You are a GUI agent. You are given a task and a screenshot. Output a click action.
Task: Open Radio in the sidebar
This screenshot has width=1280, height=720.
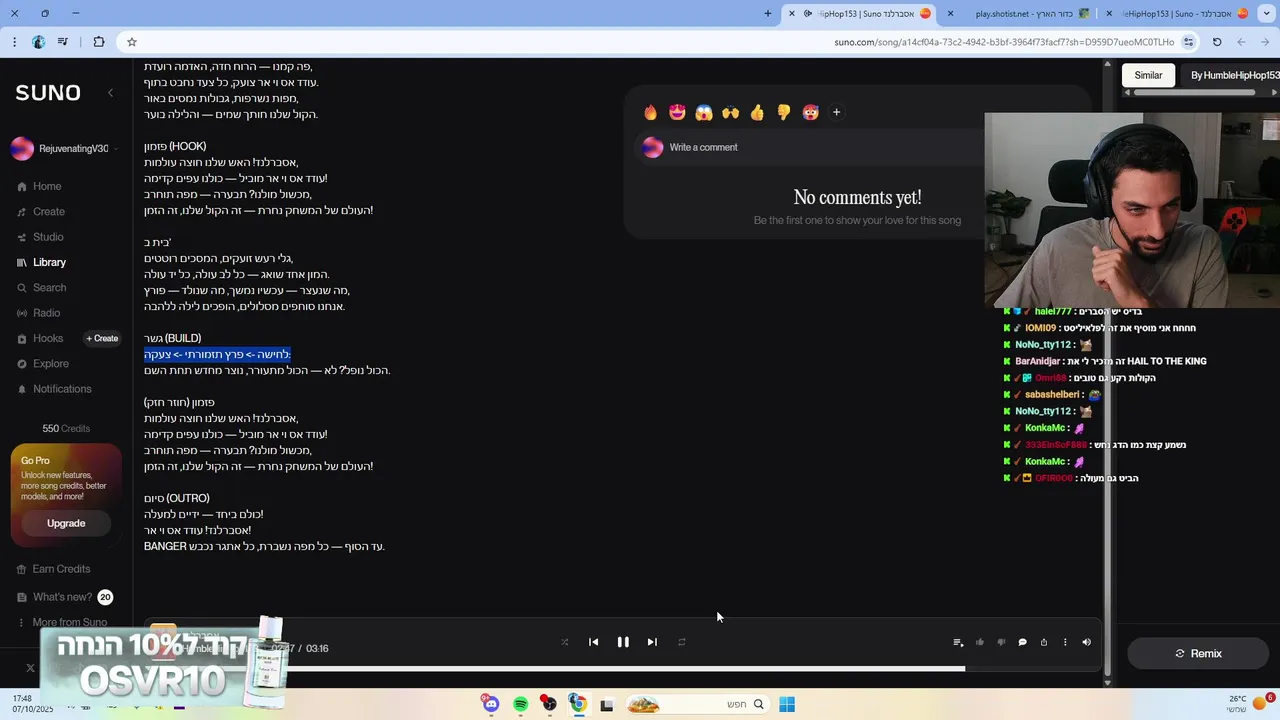pos(38,313)
